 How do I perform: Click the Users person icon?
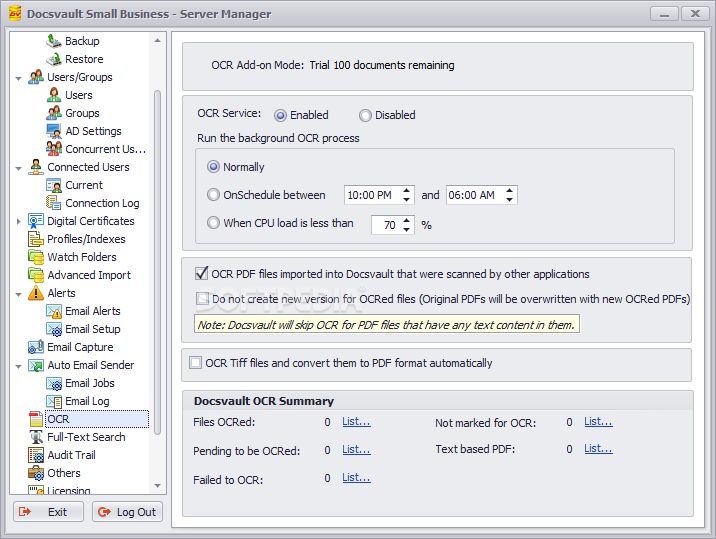coord(54,95)
